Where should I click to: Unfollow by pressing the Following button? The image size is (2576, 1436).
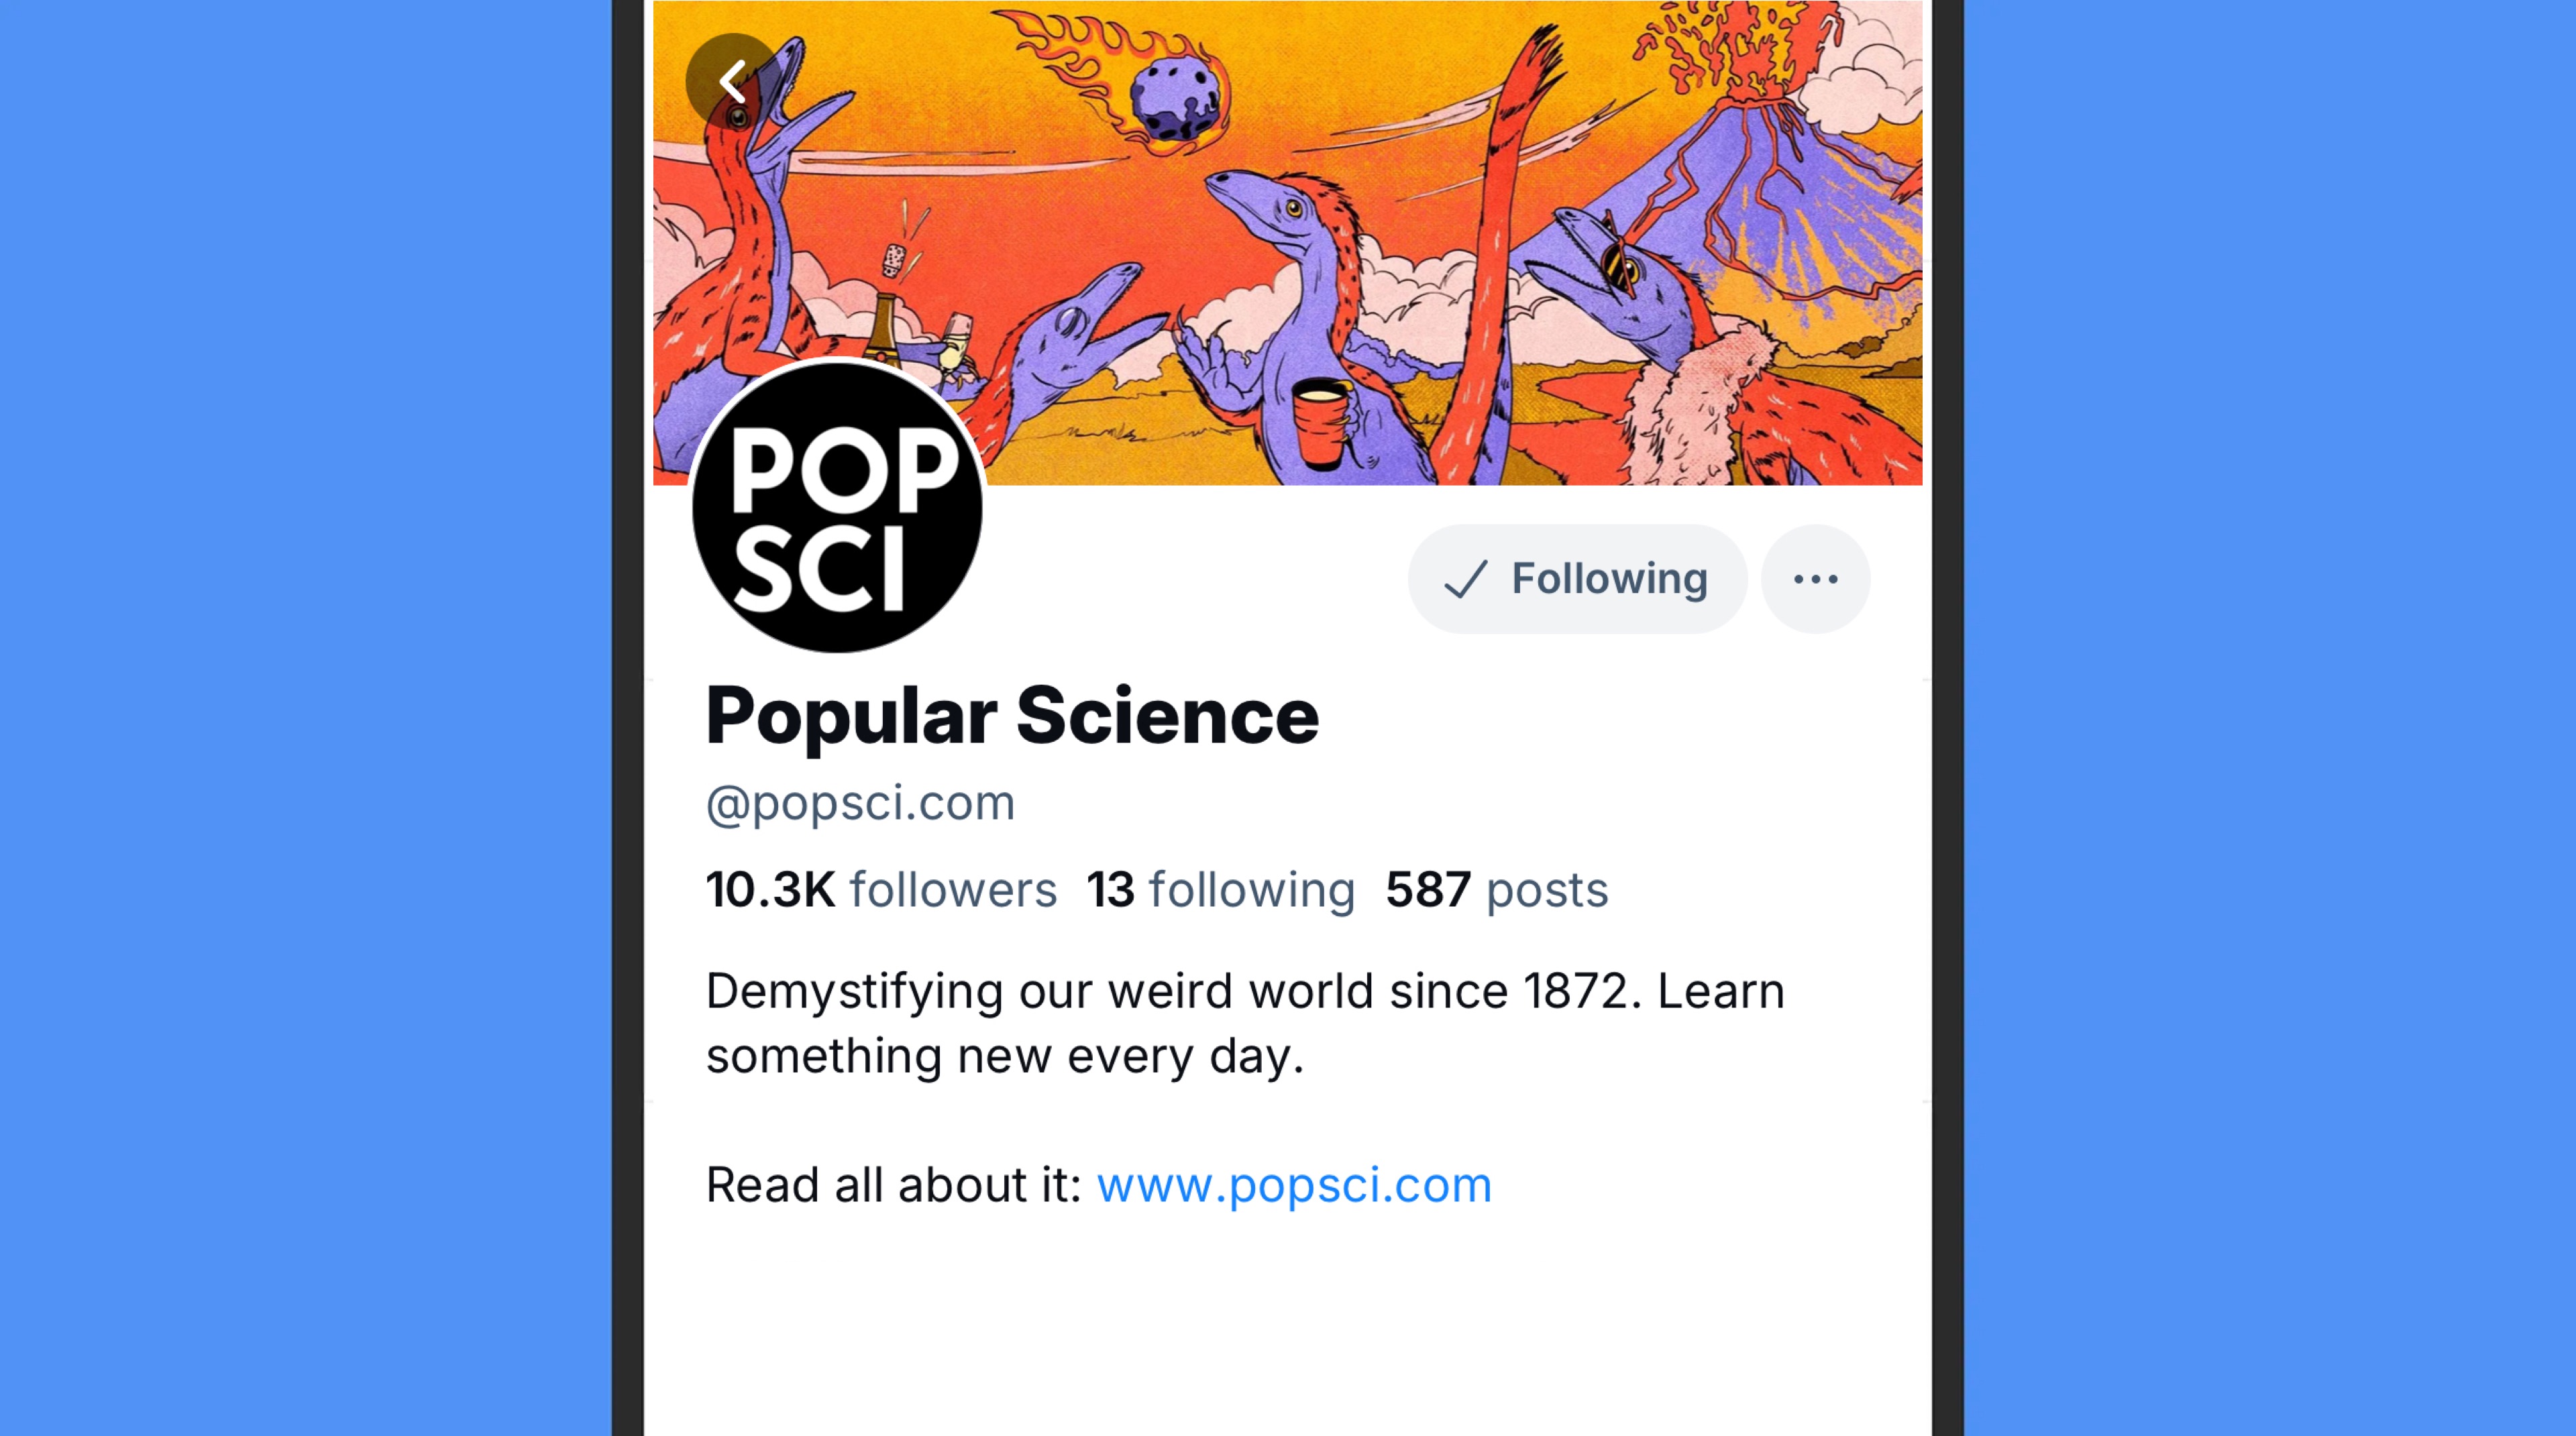coord(1577,579)
